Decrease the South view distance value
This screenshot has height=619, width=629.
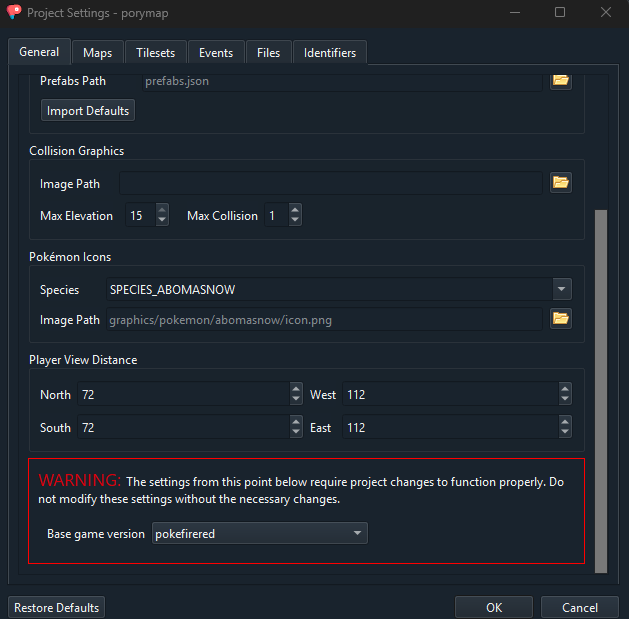pos(296,433)
